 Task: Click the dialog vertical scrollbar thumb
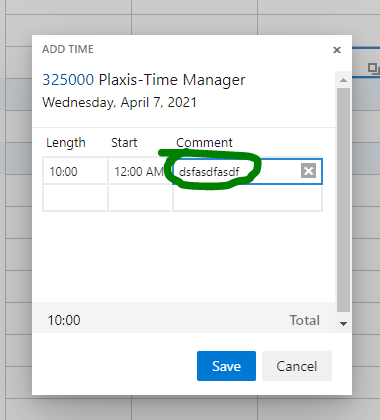coord(343,200)
